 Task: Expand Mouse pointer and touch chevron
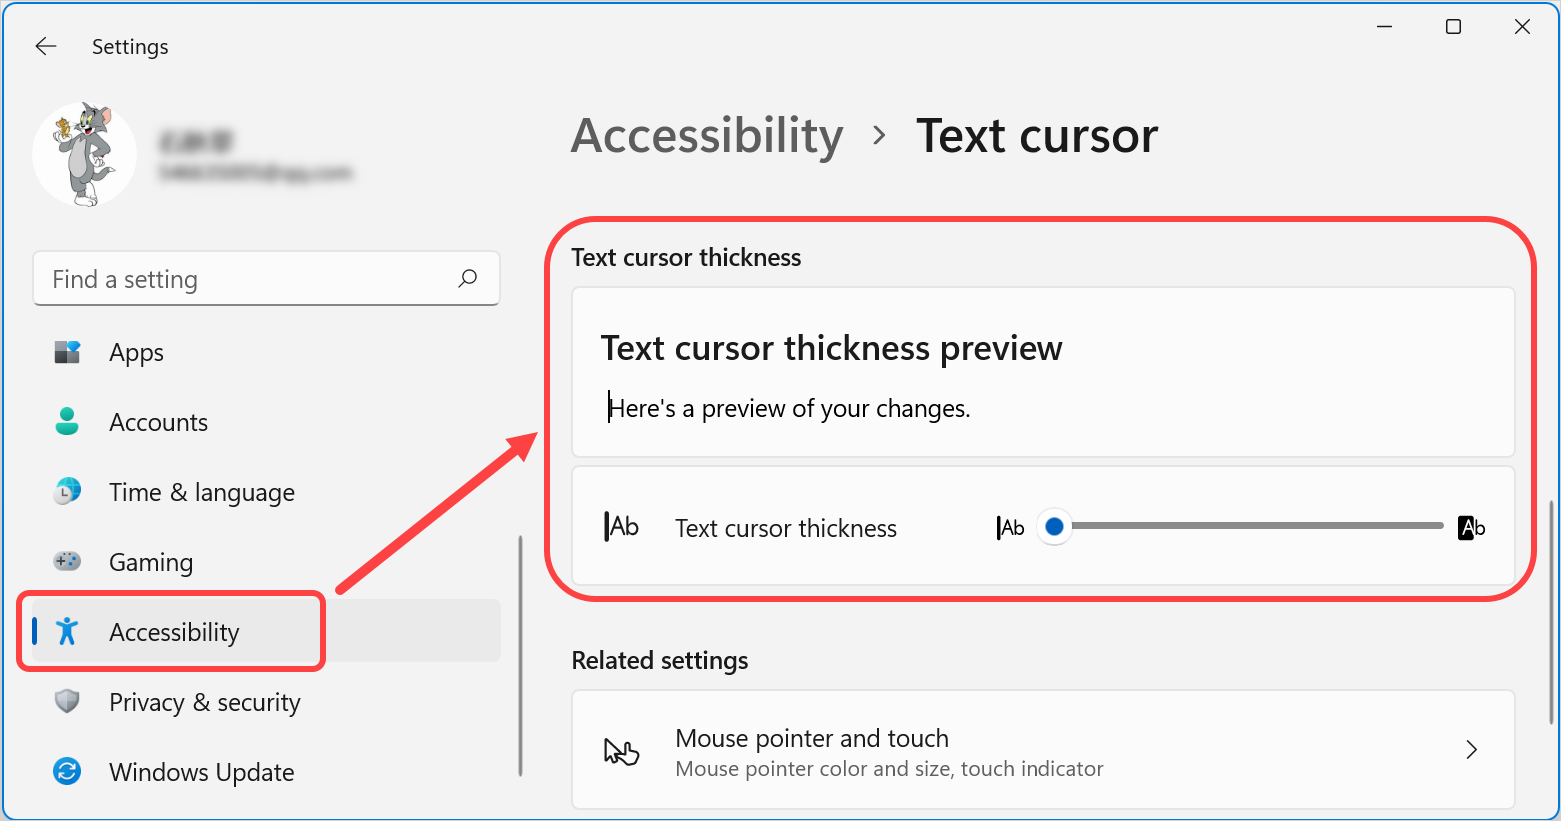pyautogui.click(x=1471, y=750)
